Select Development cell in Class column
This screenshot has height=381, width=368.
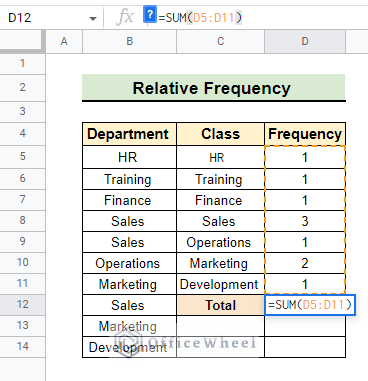coord(220,284)
